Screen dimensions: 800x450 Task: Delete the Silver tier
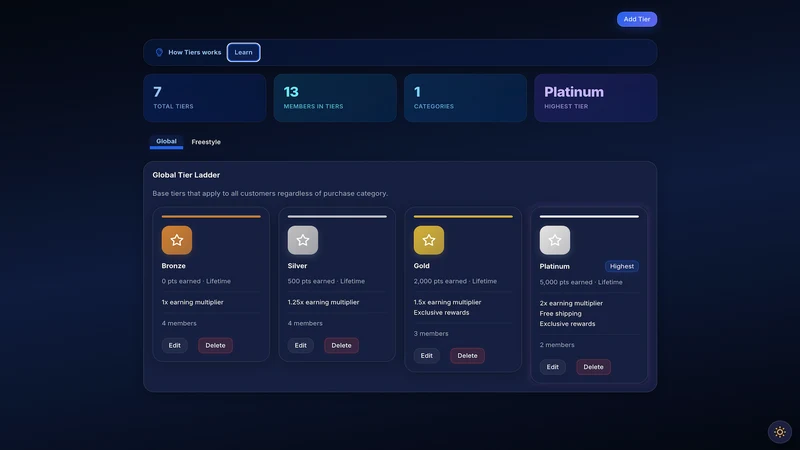point(341,345)
